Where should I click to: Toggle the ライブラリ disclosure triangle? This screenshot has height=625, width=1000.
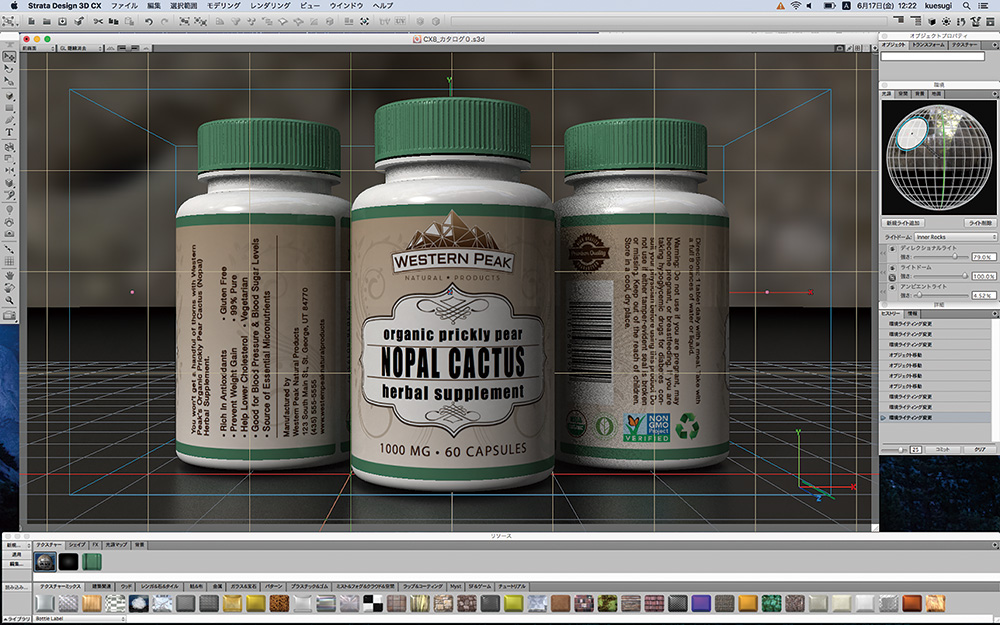[3, 619]
